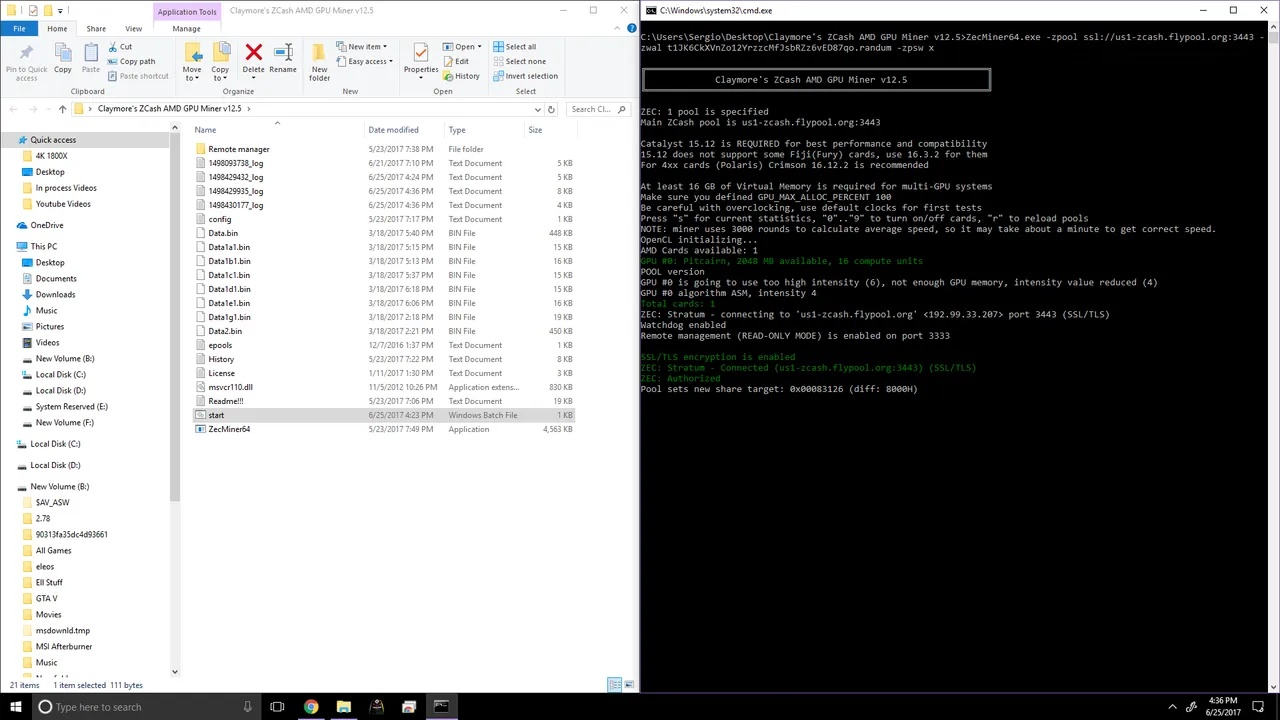Sort files by Size column header
The width and height of the screenshot is (1280, 720).
tap(535, 130)
